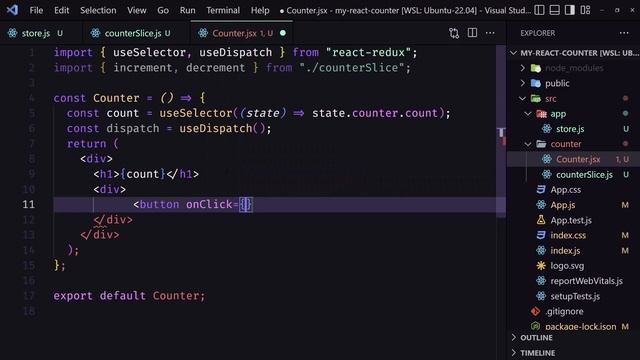This screenshot has width=640, height=360.
Task: Open the View menu
Action: point(136,10)
